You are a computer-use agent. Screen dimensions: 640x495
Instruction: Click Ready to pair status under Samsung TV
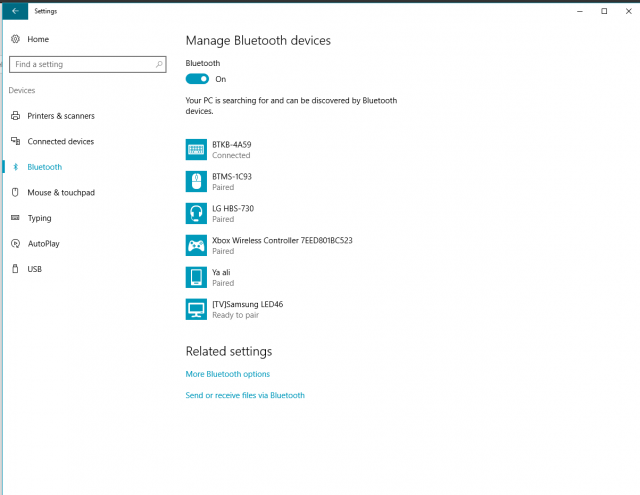pyautogui.click(x=236, y=315)
